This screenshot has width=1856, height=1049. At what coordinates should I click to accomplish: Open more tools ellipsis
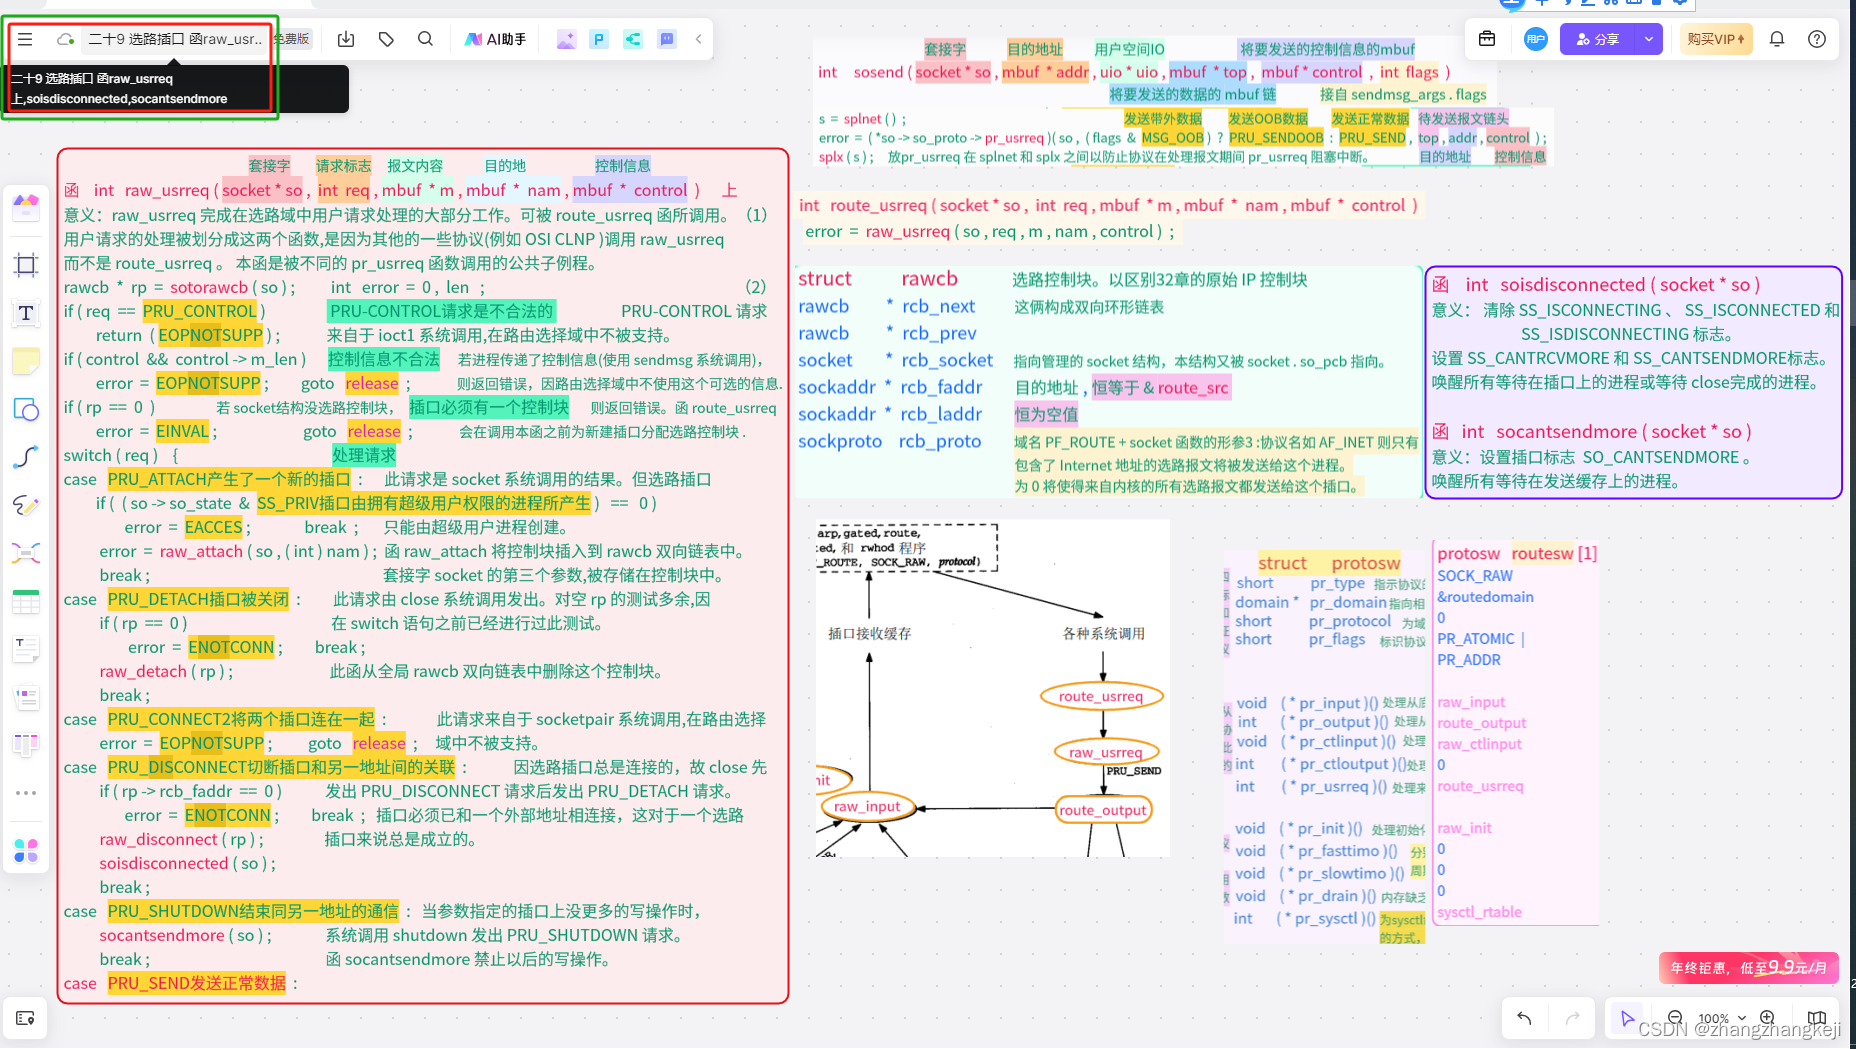26,793
